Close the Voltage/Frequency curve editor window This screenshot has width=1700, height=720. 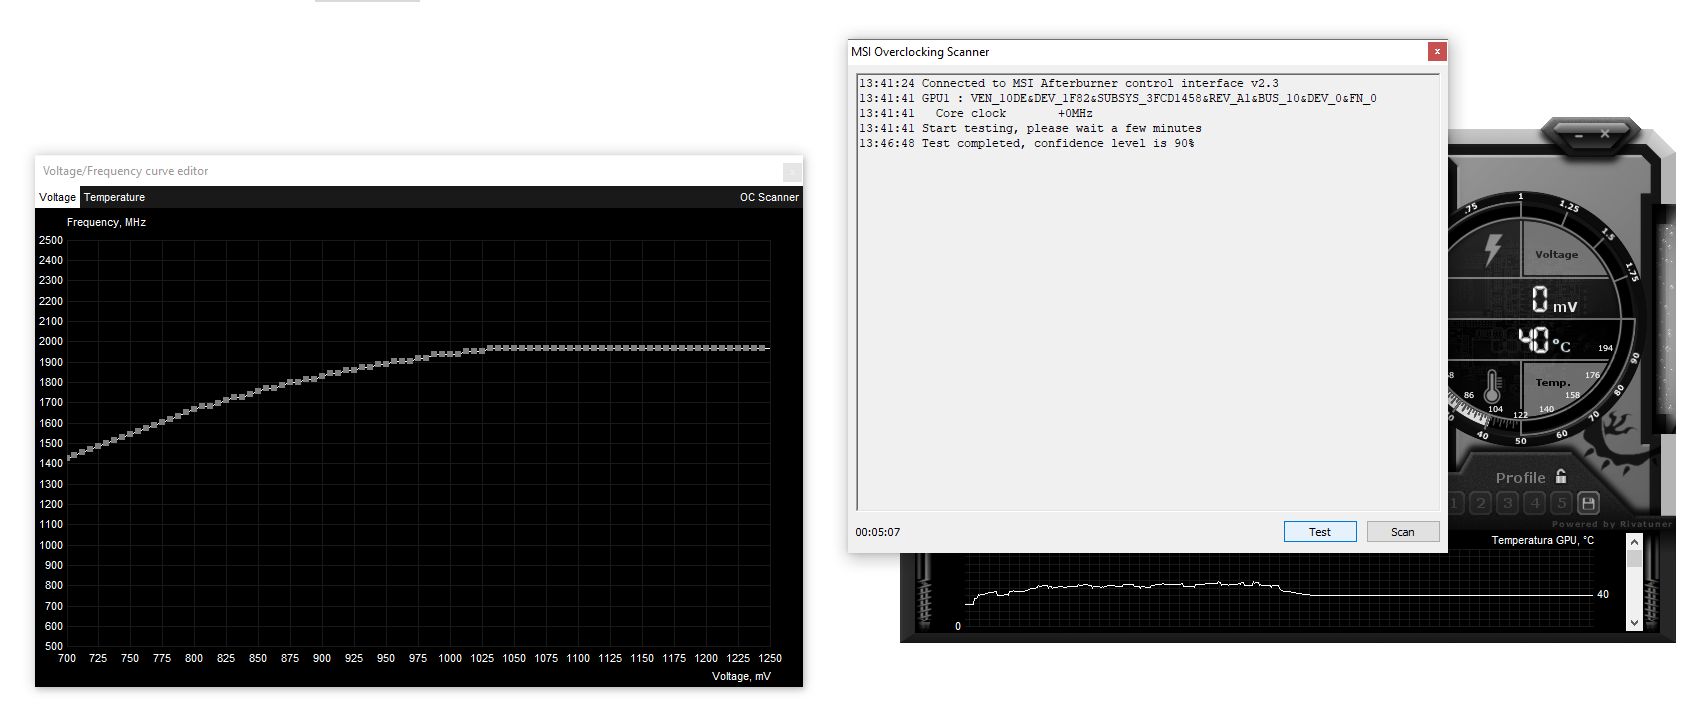[791, 171]
